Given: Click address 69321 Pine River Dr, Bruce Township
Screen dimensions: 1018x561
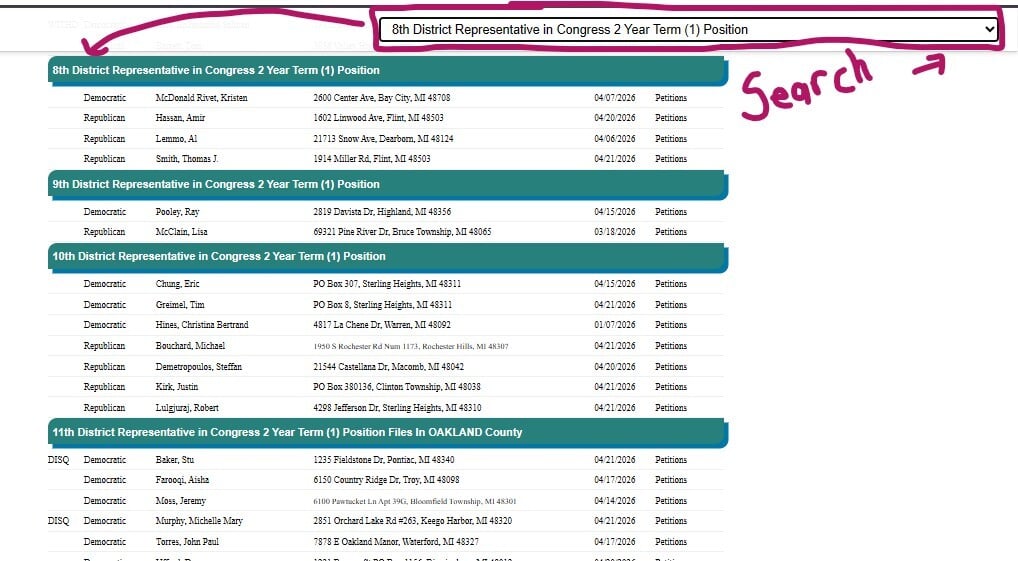Looking at the screenshot, I should 402,232.
